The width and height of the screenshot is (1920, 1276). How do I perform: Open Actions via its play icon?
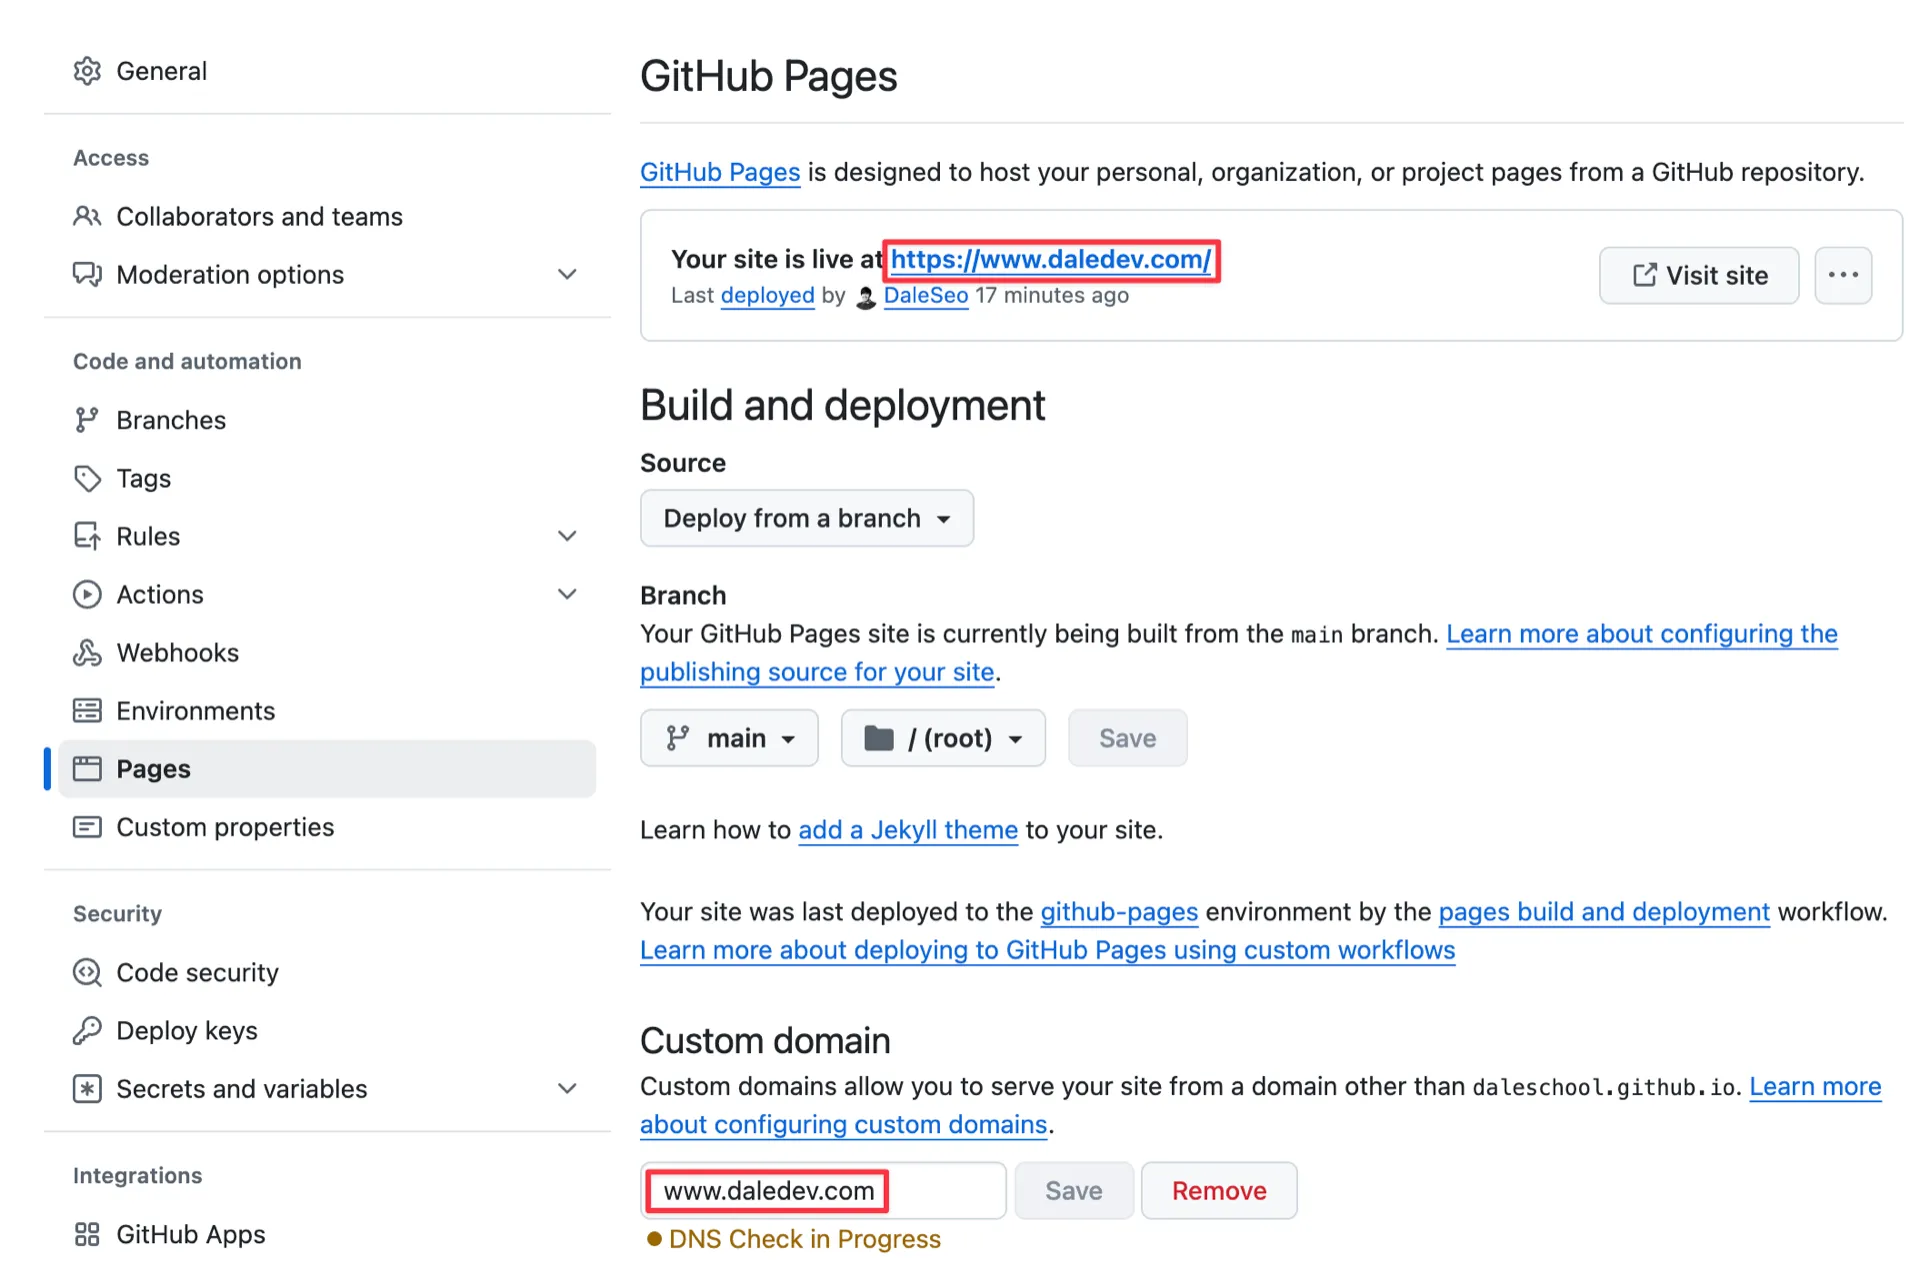(x=88, y=594)
